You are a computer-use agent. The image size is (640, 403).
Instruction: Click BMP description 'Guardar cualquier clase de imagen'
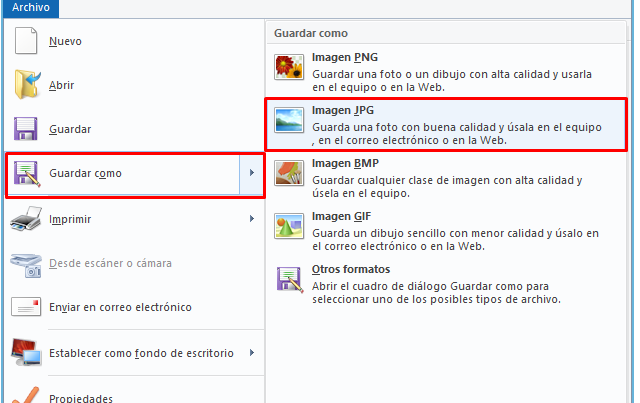(447, 187)
